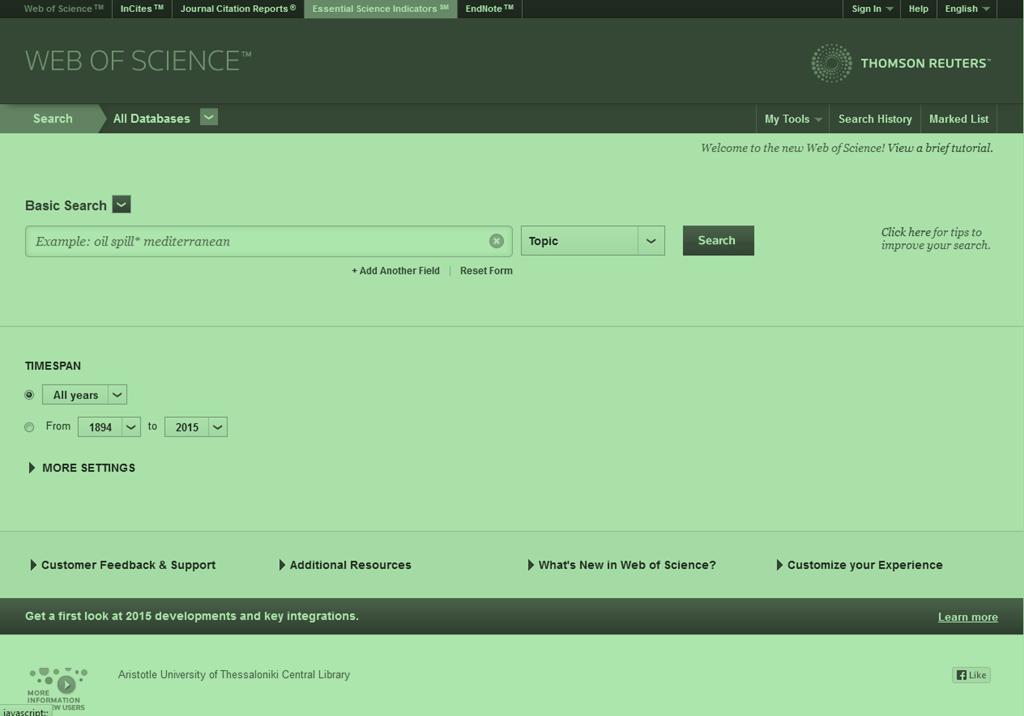
Task: Click the Web of Science logo
Action: click(138, 61)
